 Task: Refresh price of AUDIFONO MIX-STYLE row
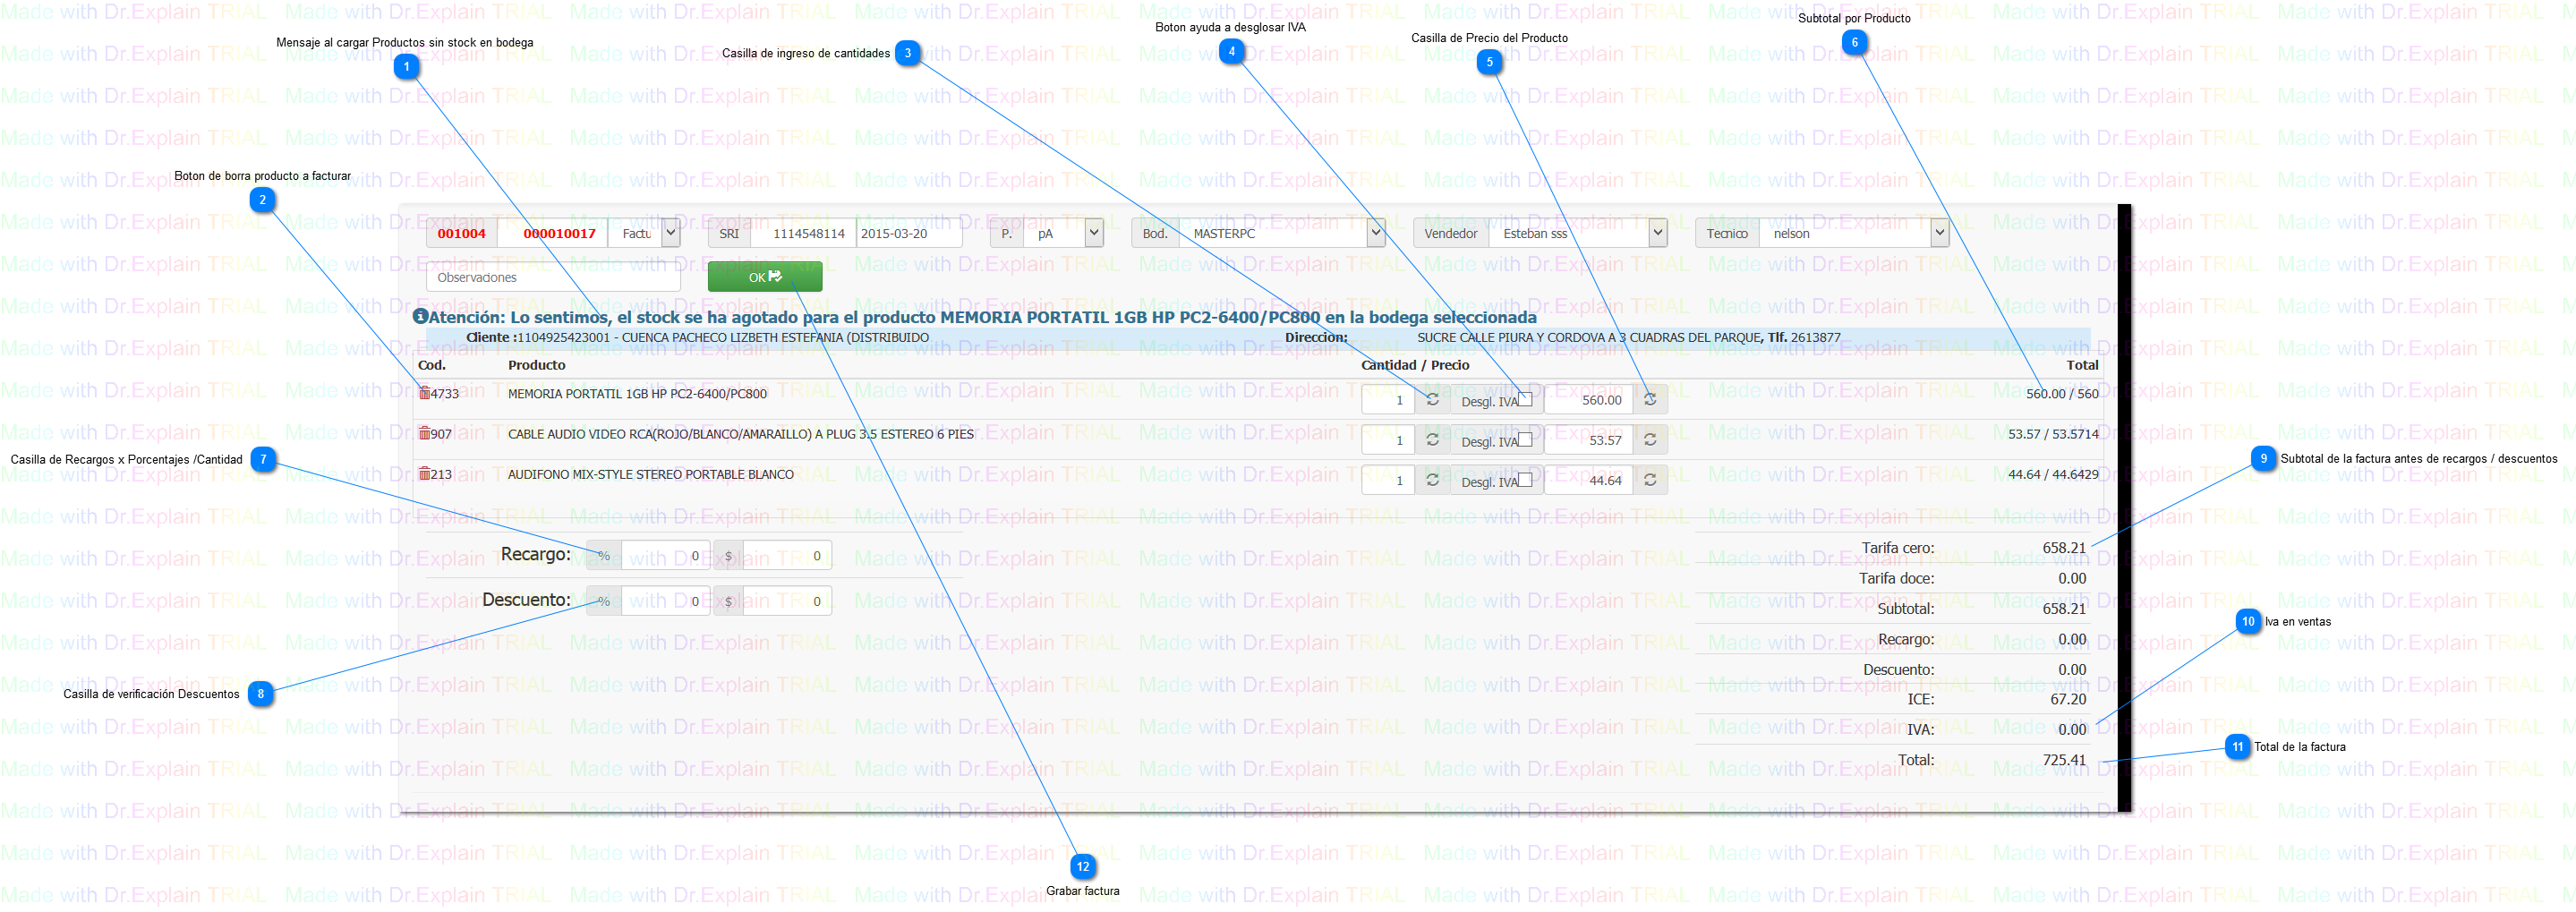(1650, 481)
